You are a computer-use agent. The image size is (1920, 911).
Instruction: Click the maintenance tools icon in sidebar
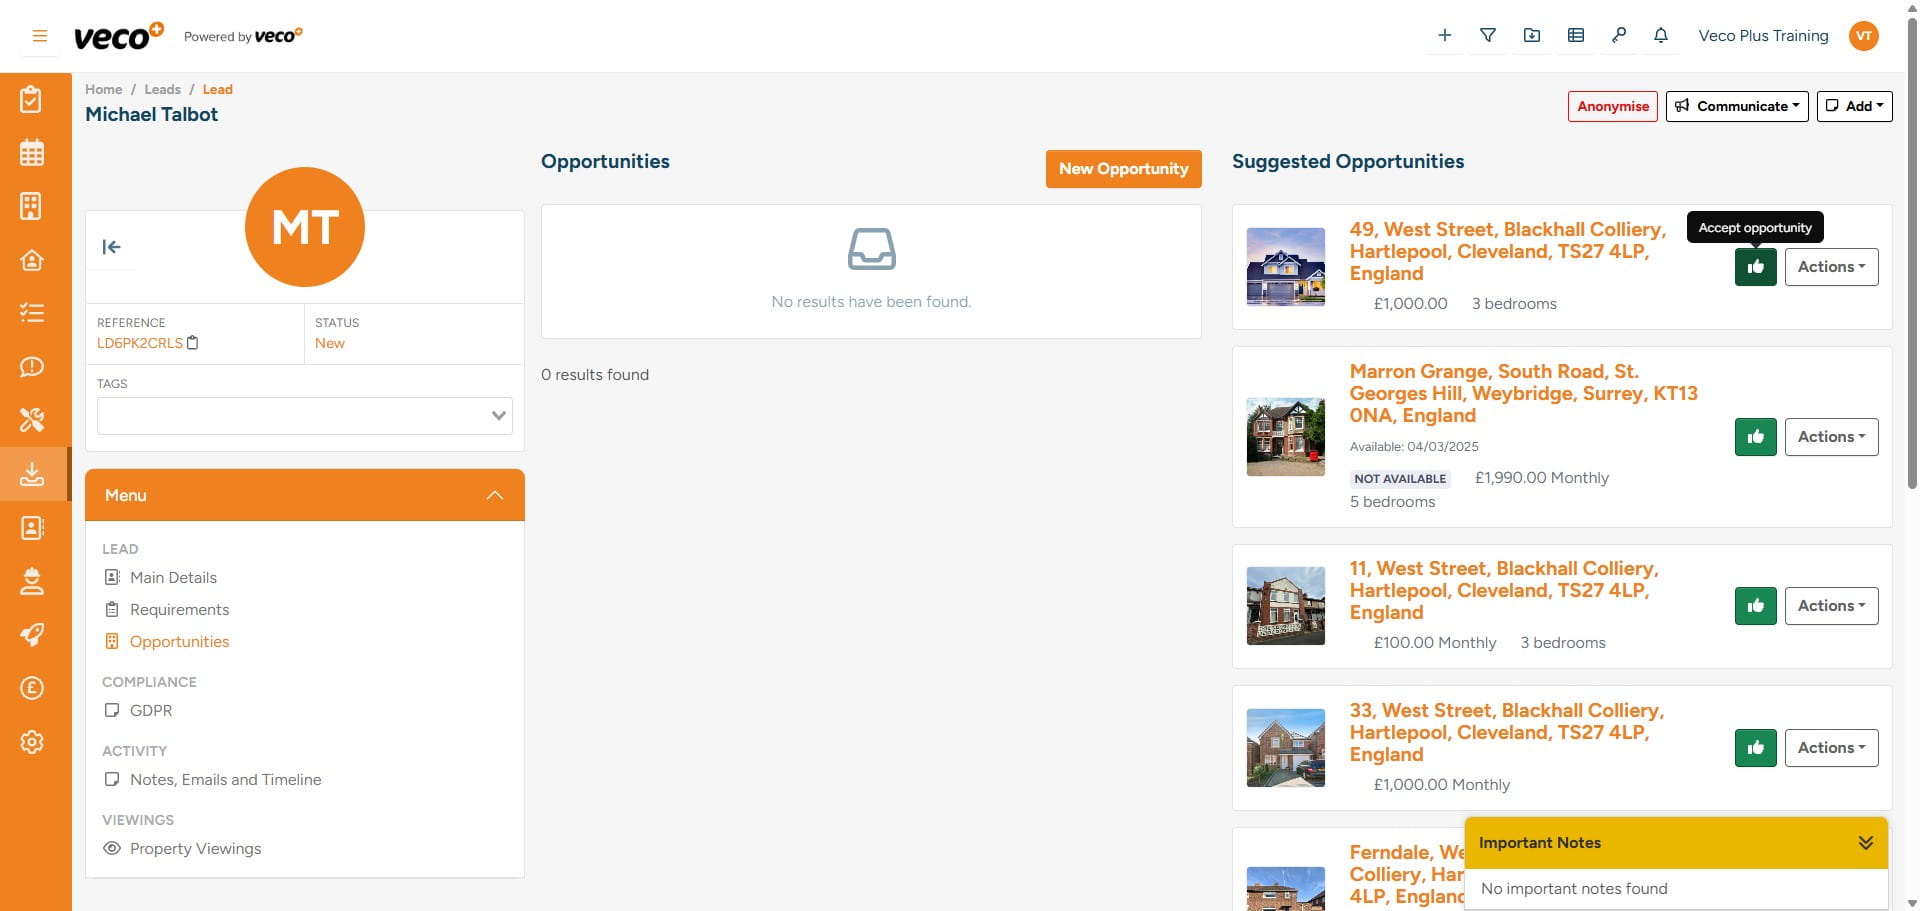(32, 420)
